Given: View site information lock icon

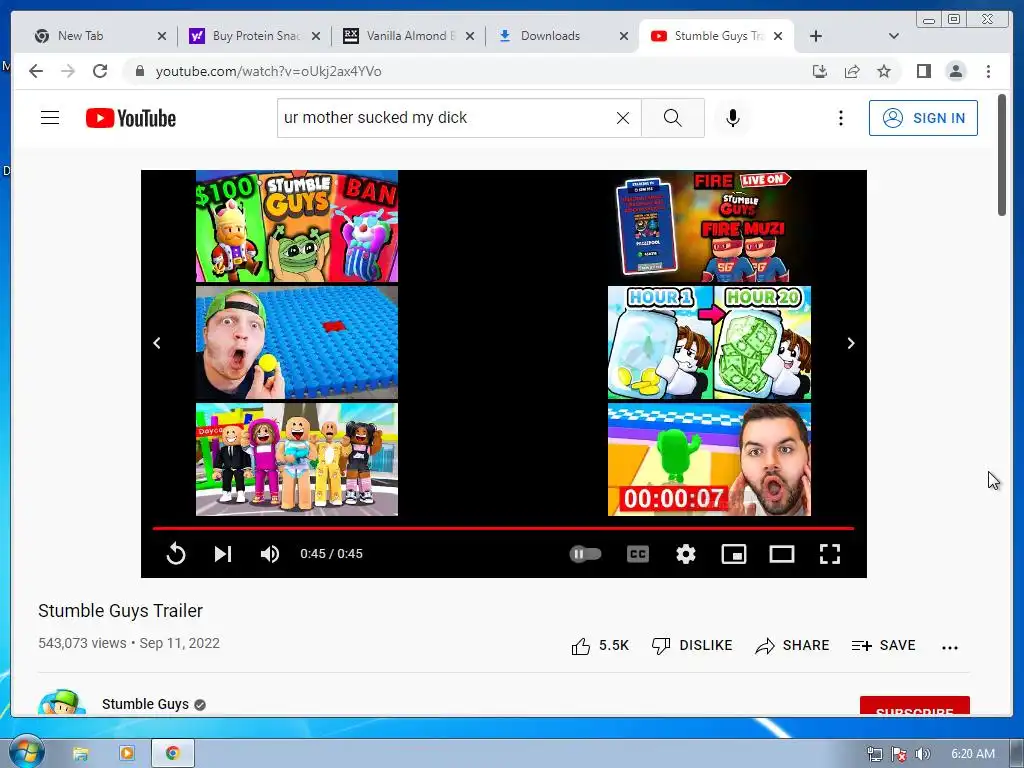Looking at the screenshot, I should click(139, 71).
